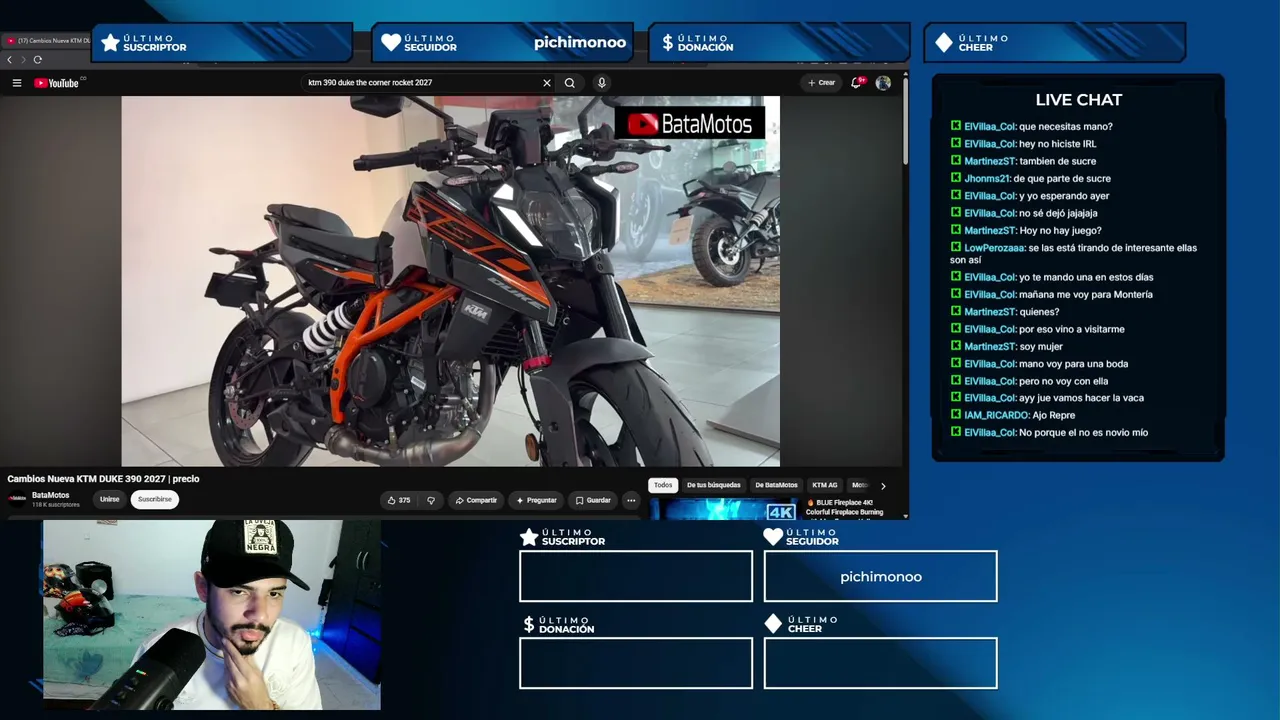Click the Suscribirse button
Viewport: 1280px width, 720px height.
pyautogui.click(x=155, y=499)
